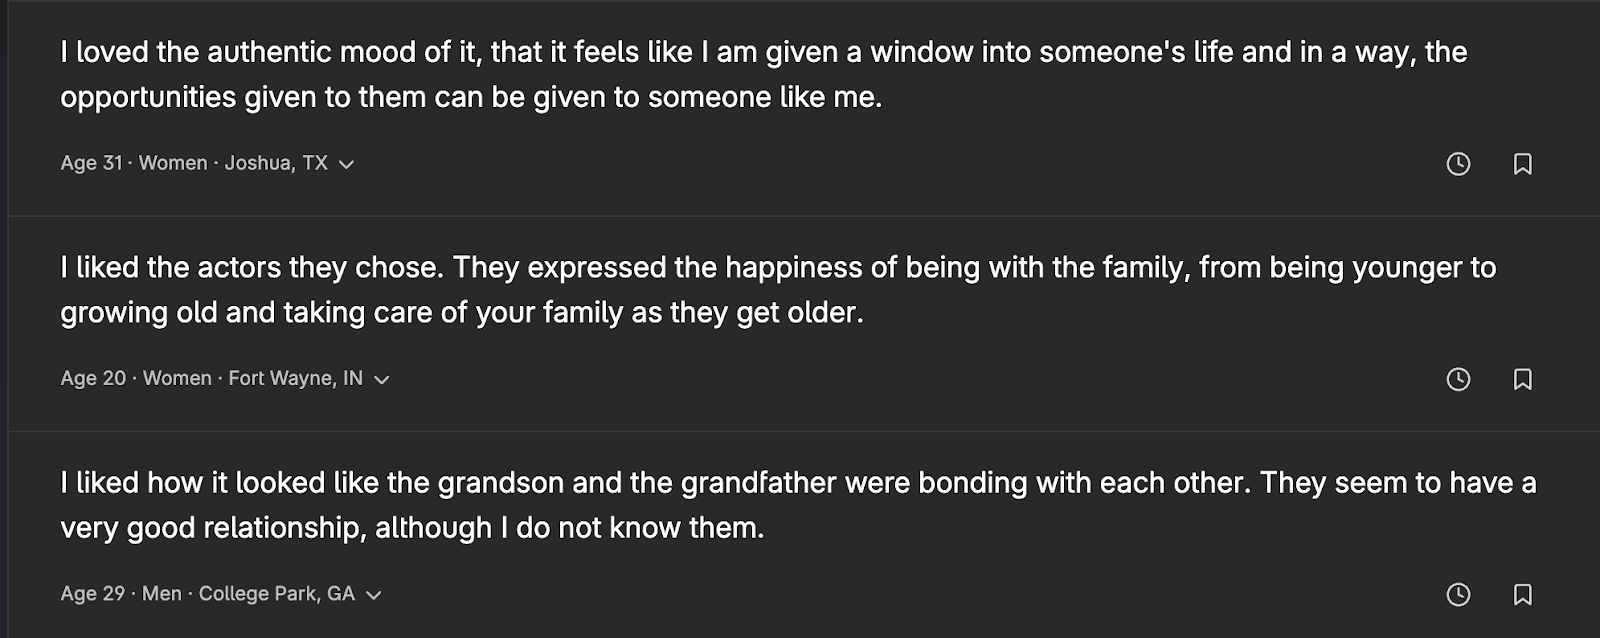Click "Women" label on the Age 31 response
The height and width of the screenshot is (638, 1600).
pyautogui.click(x=173, y=163)
